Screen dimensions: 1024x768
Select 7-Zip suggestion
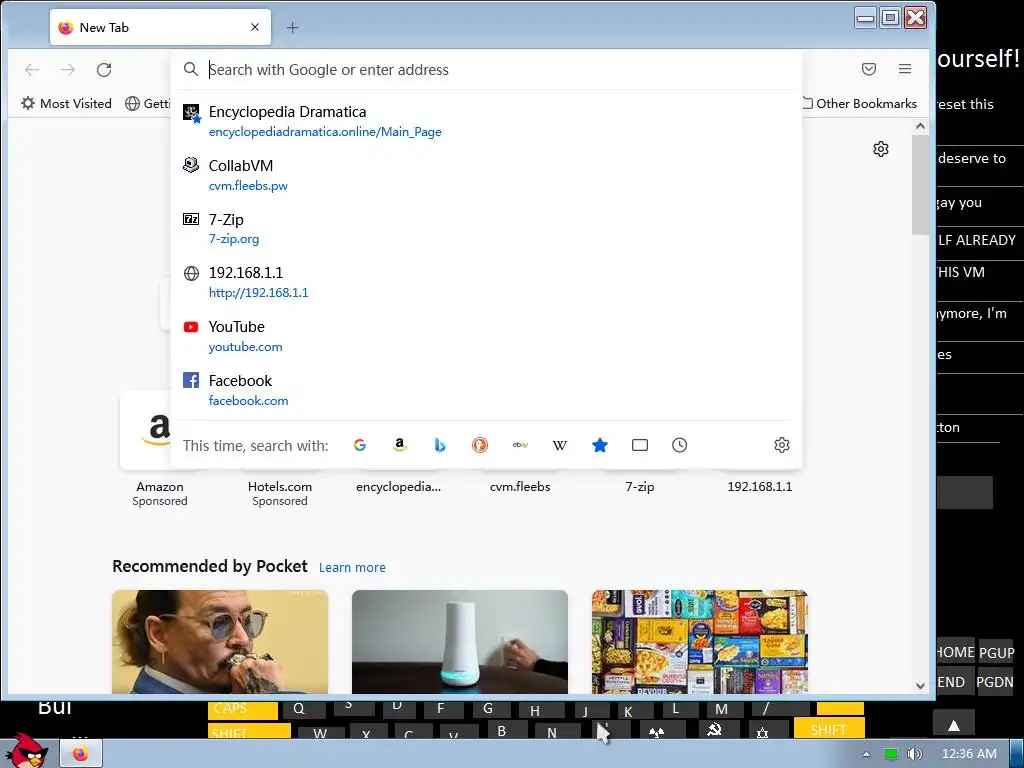coord(486,229)
